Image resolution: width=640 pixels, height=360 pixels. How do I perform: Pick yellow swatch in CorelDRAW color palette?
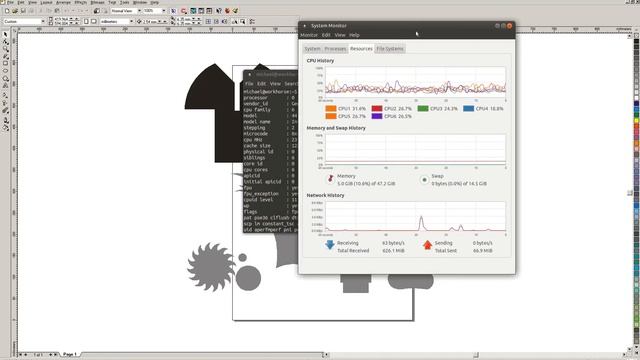point(636,121)
